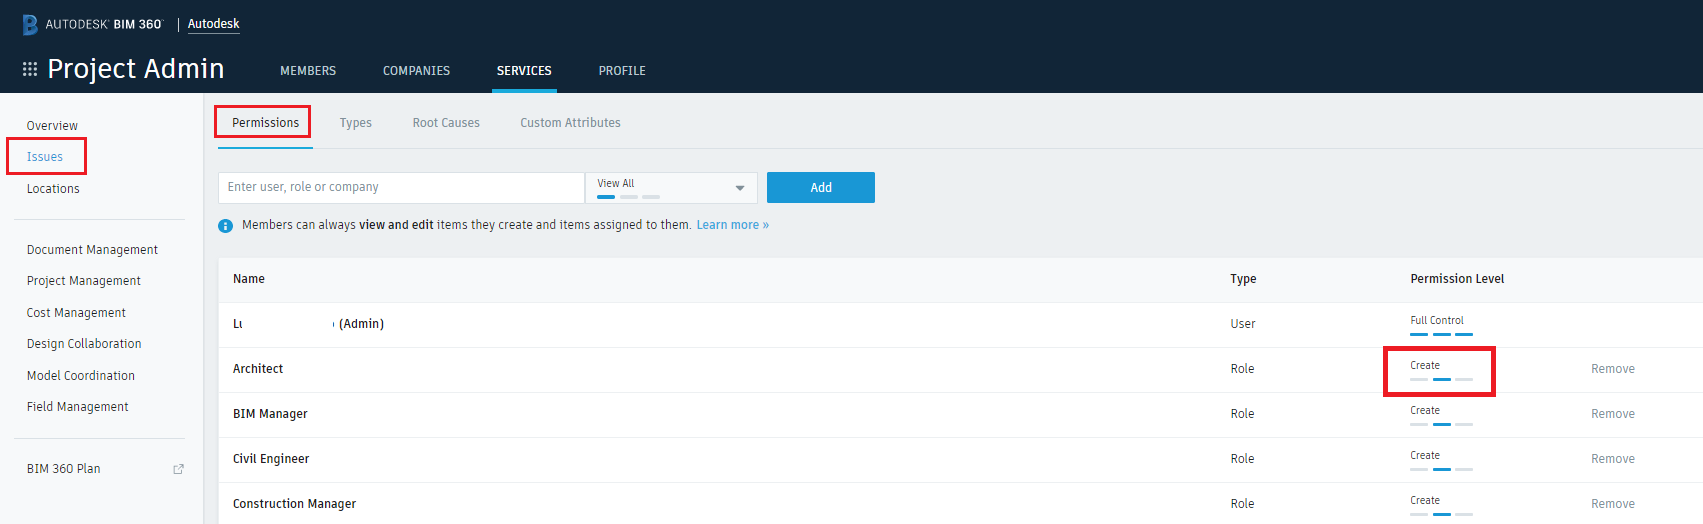Screen dimensions: 1703x524
Task: Open the module switcher grid icon
Action: pyautogui.click(x=30, y=69)
